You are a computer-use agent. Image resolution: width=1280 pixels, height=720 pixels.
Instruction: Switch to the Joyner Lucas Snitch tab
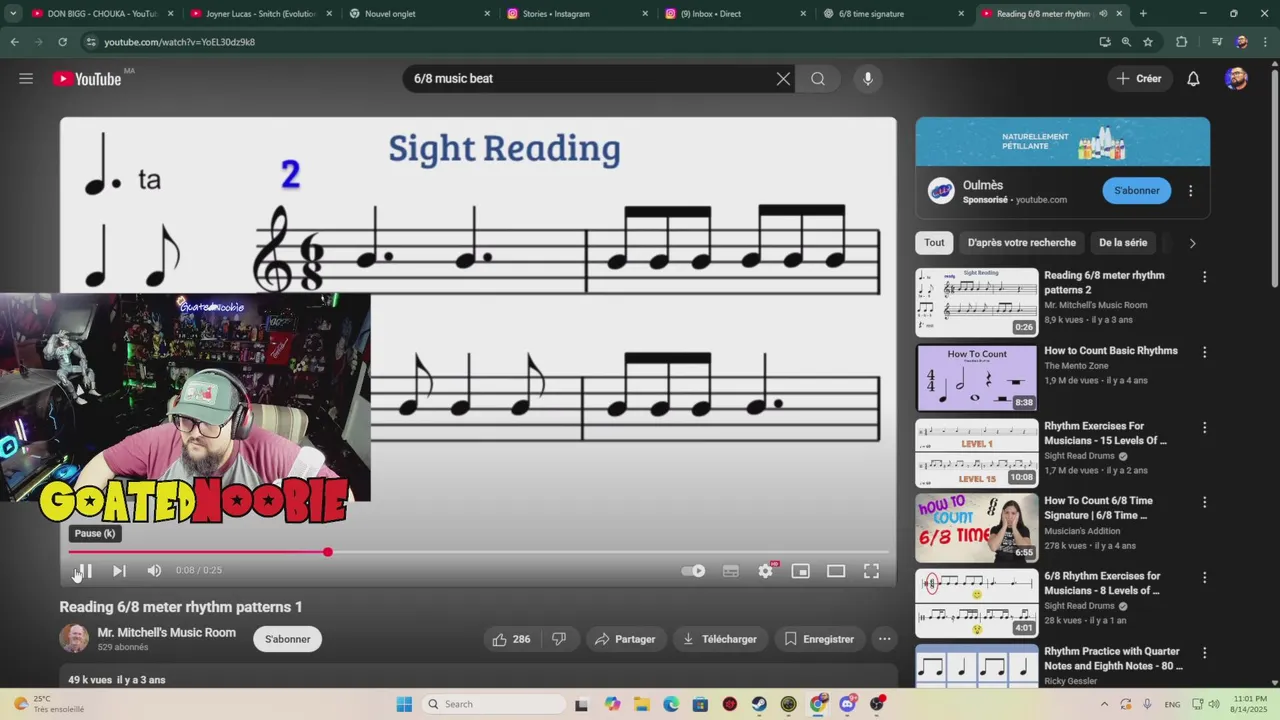pyautogui.click(x=260, y=14)
